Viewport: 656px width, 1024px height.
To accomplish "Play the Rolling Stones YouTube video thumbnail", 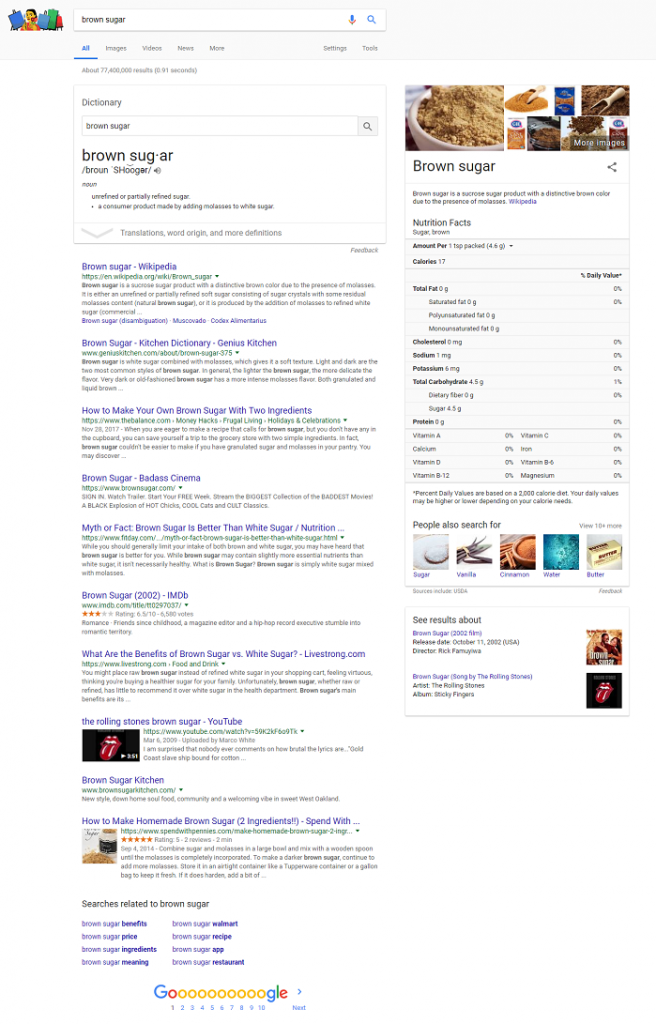I will click(x=110, y=745).
